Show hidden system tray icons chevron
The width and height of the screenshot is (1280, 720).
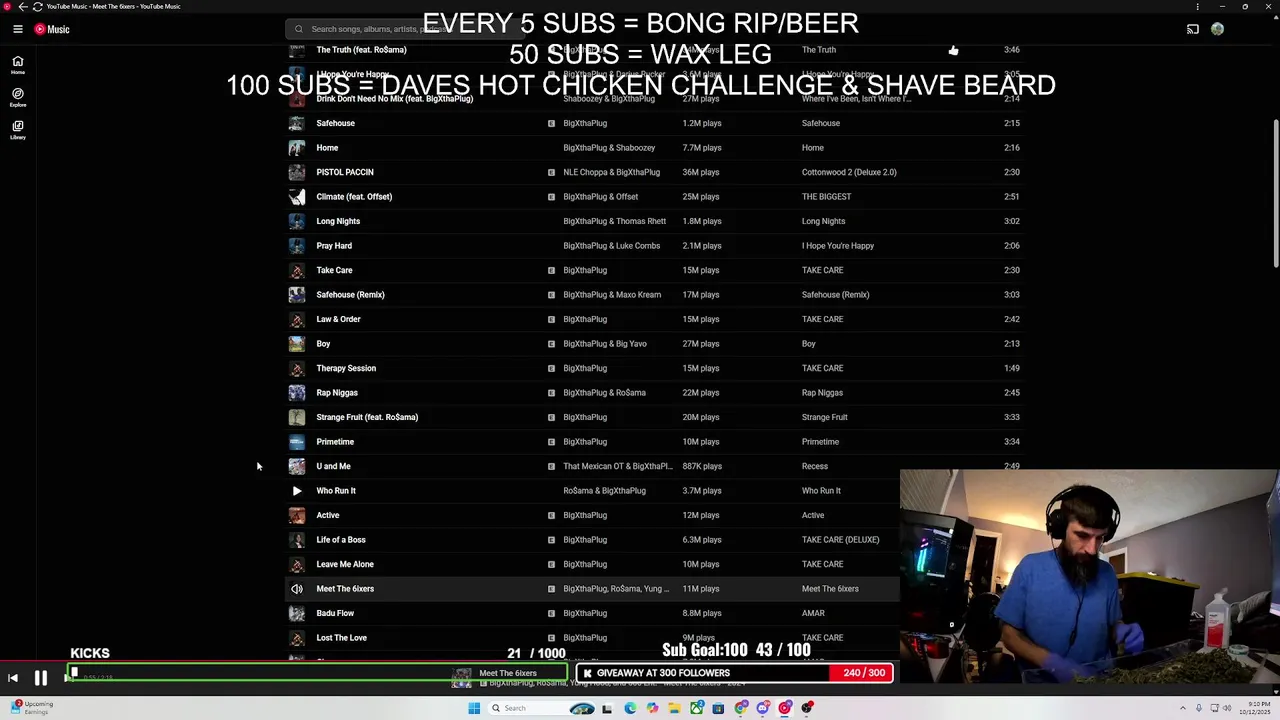(1183, 708)
